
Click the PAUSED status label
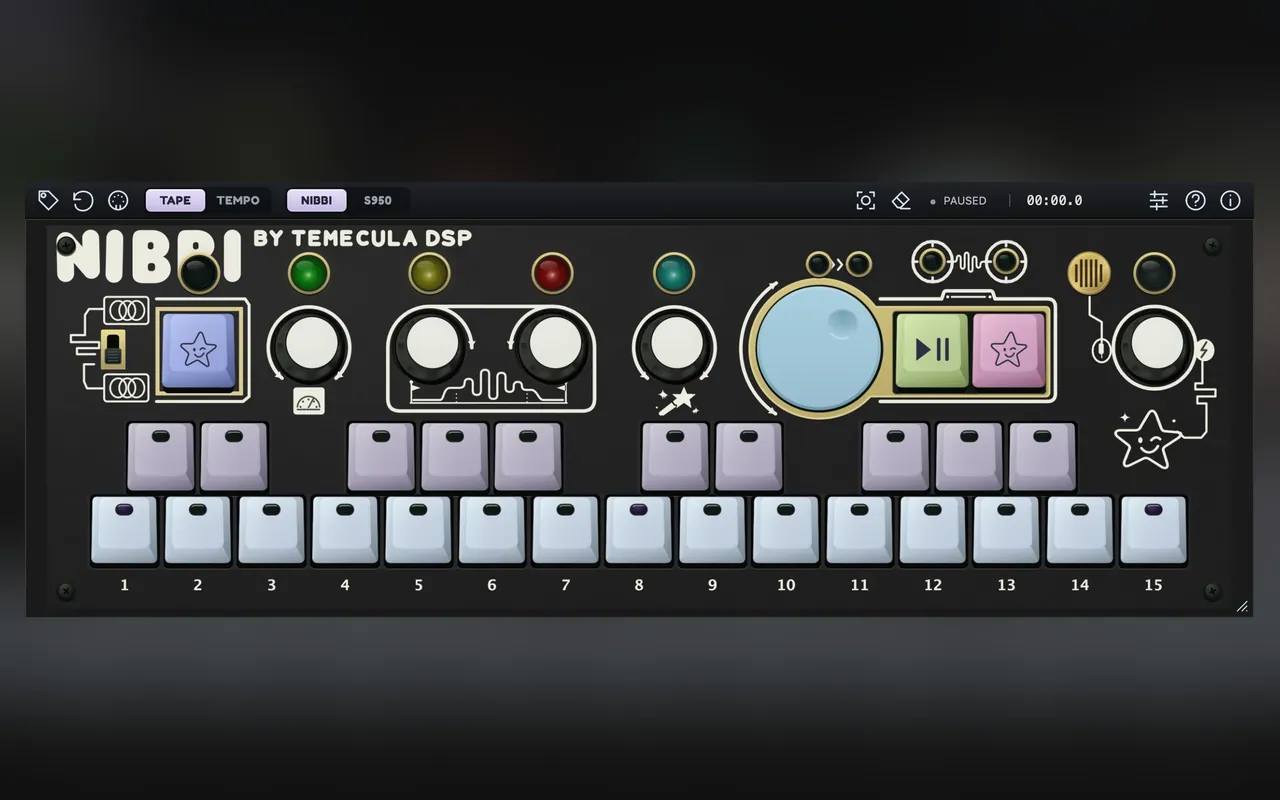click(964, 200)
